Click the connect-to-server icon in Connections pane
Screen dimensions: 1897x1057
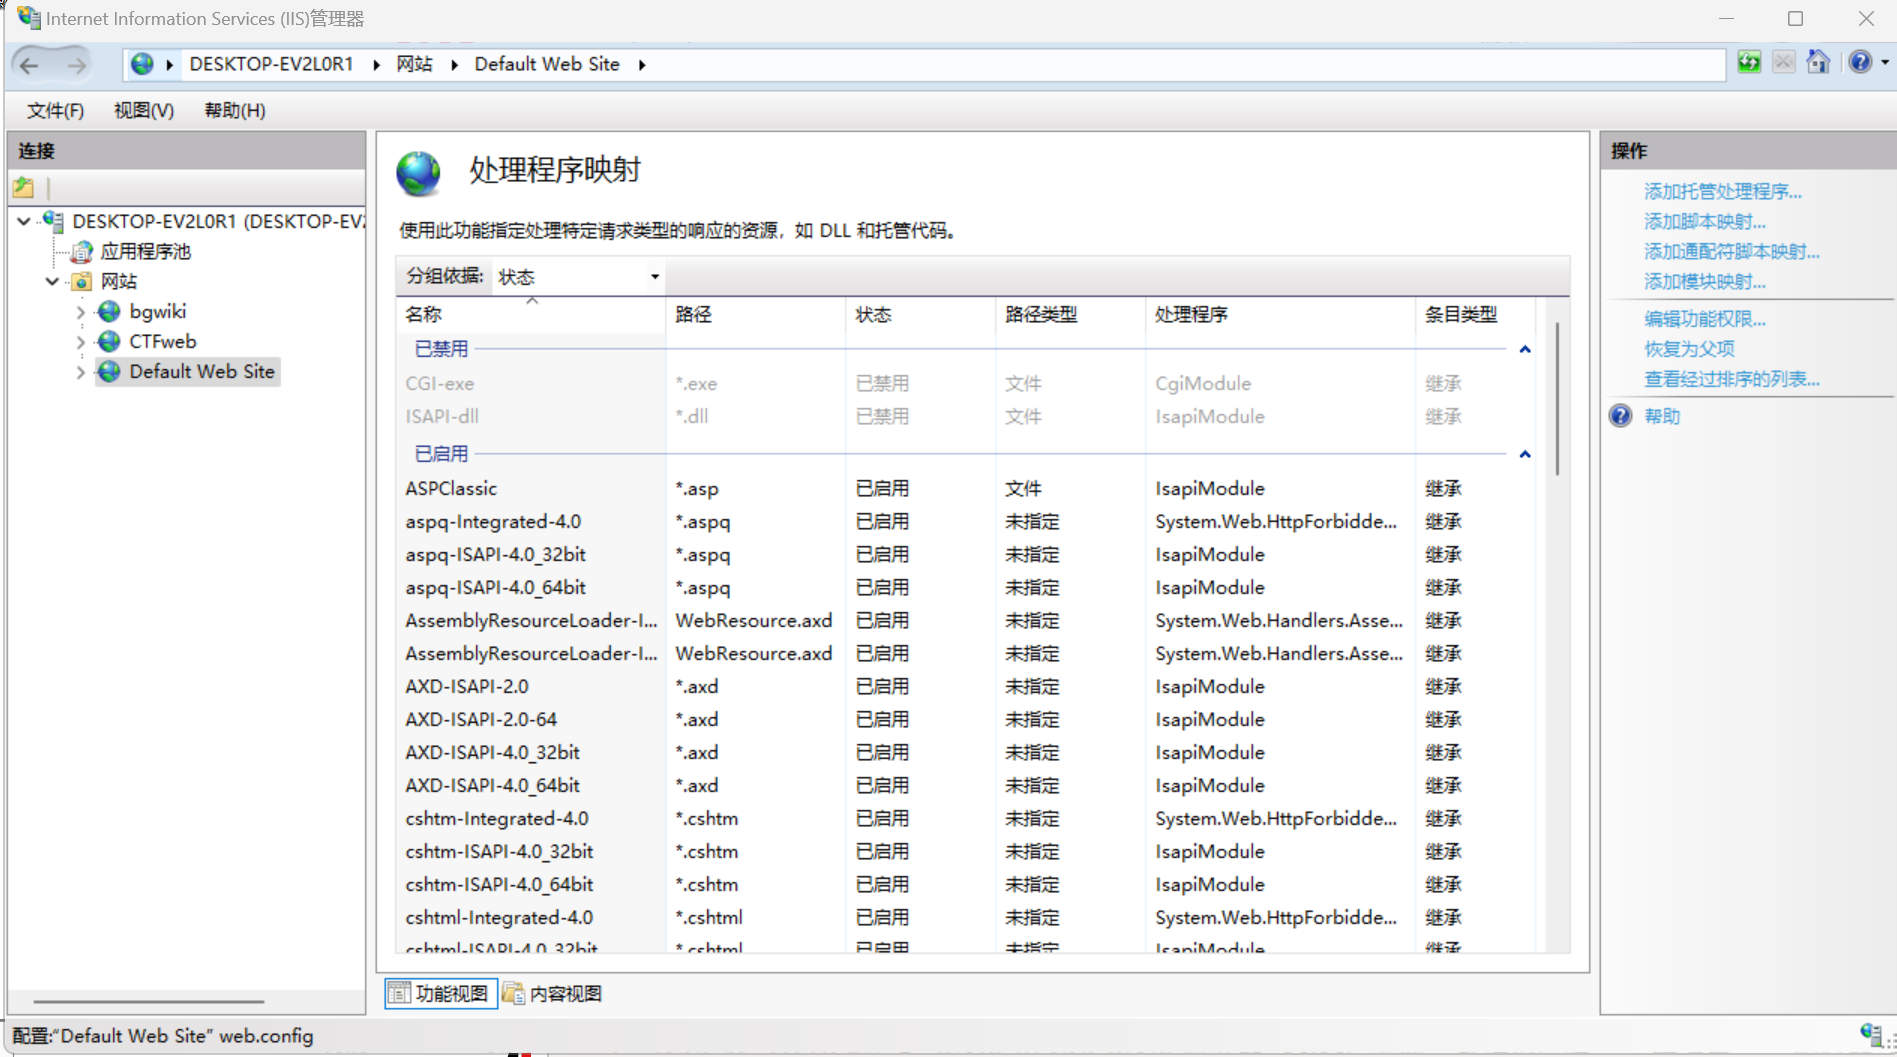coord(24,187)
